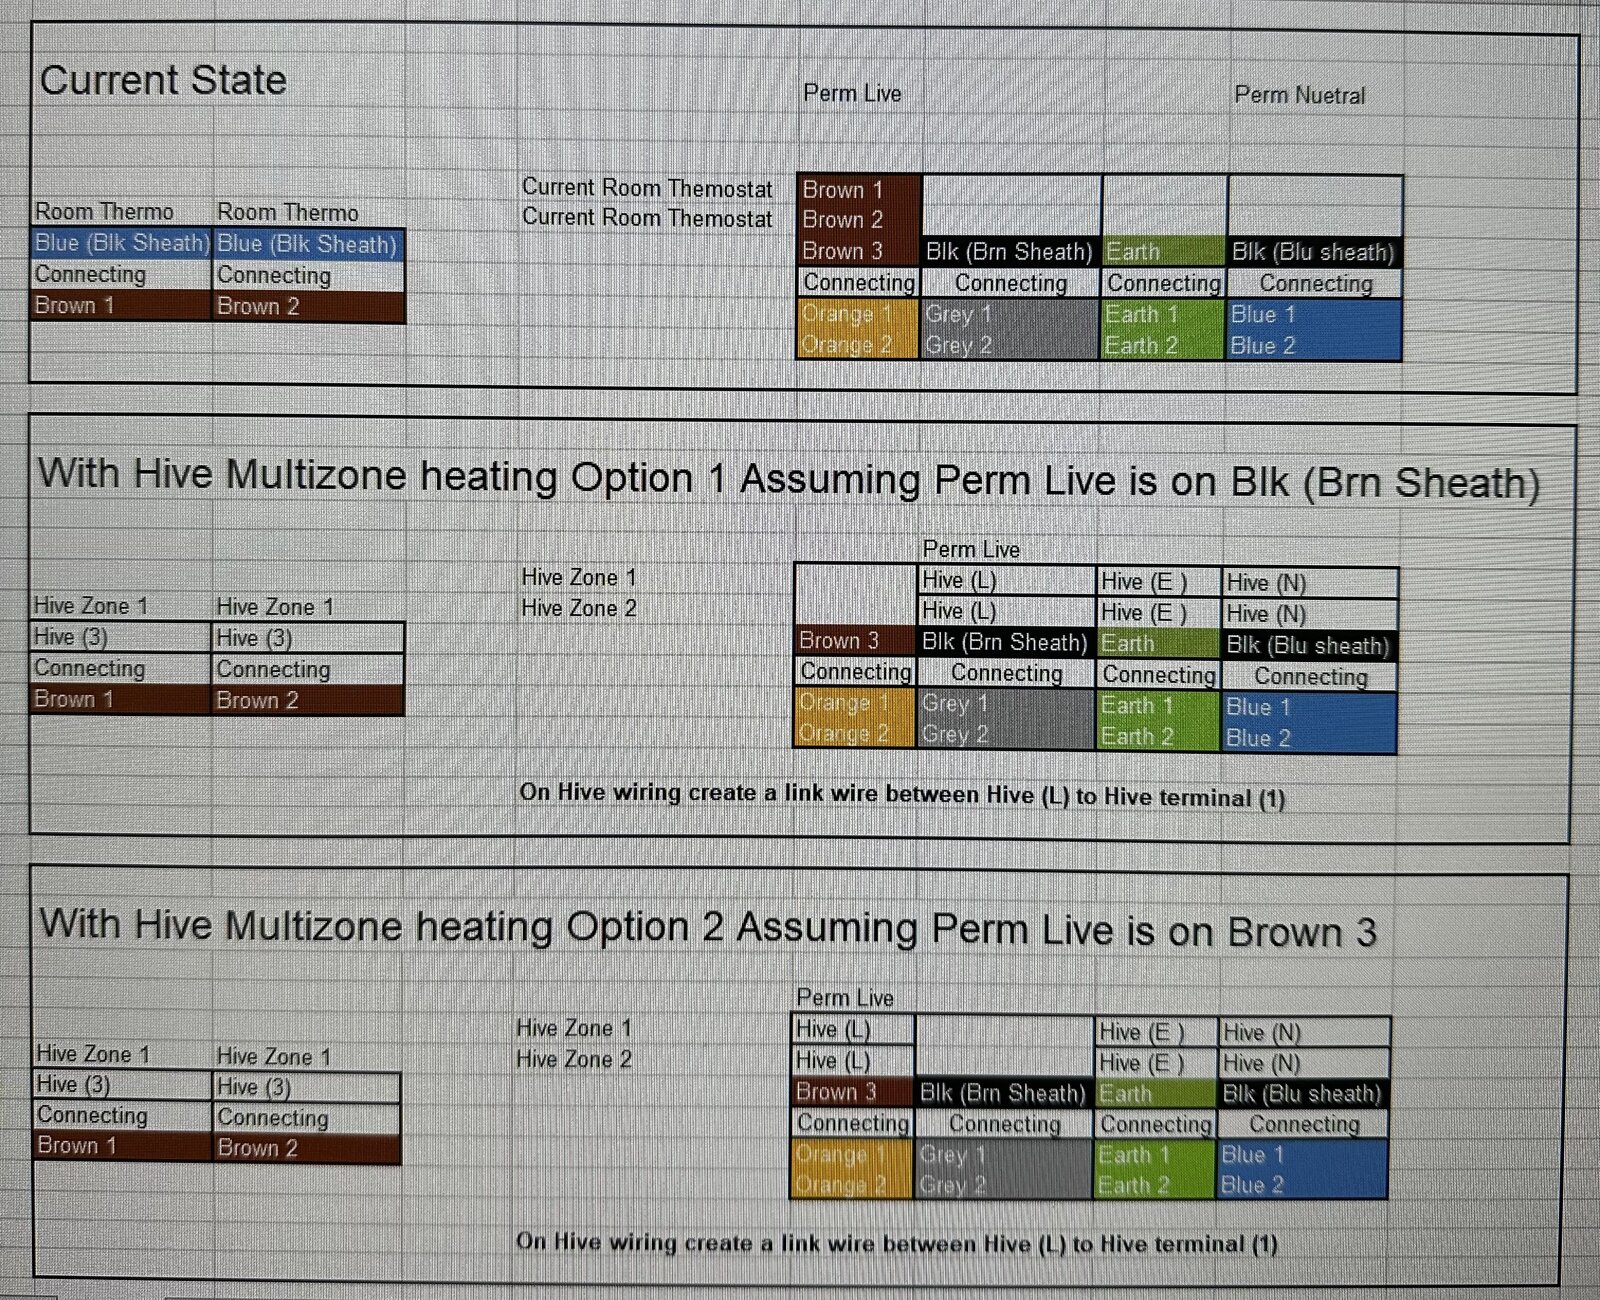This screenshot has height=1300, width=1600.
Task: Click Blue 2 cell in Current State section
Action: coord(1263,346)
